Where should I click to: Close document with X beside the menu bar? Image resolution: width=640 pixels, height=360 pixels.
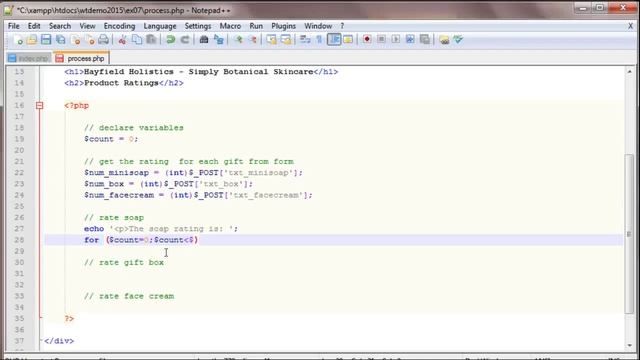pos(630,26)
